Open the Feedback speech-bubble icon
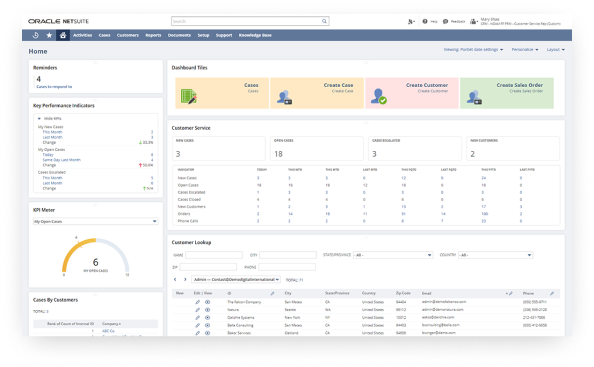This screenshot has height=367, width=594. (446, 22)
